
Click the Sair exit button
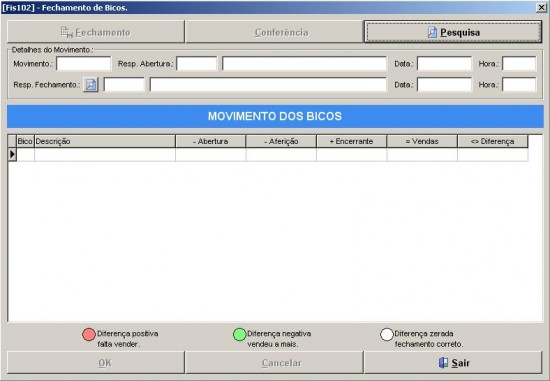[453, 362]
